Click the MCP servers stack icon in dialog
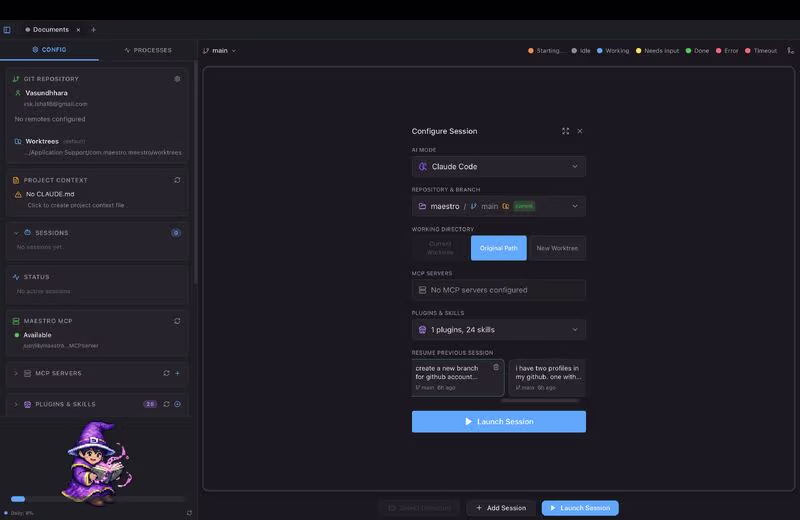 tap(422, 290)
